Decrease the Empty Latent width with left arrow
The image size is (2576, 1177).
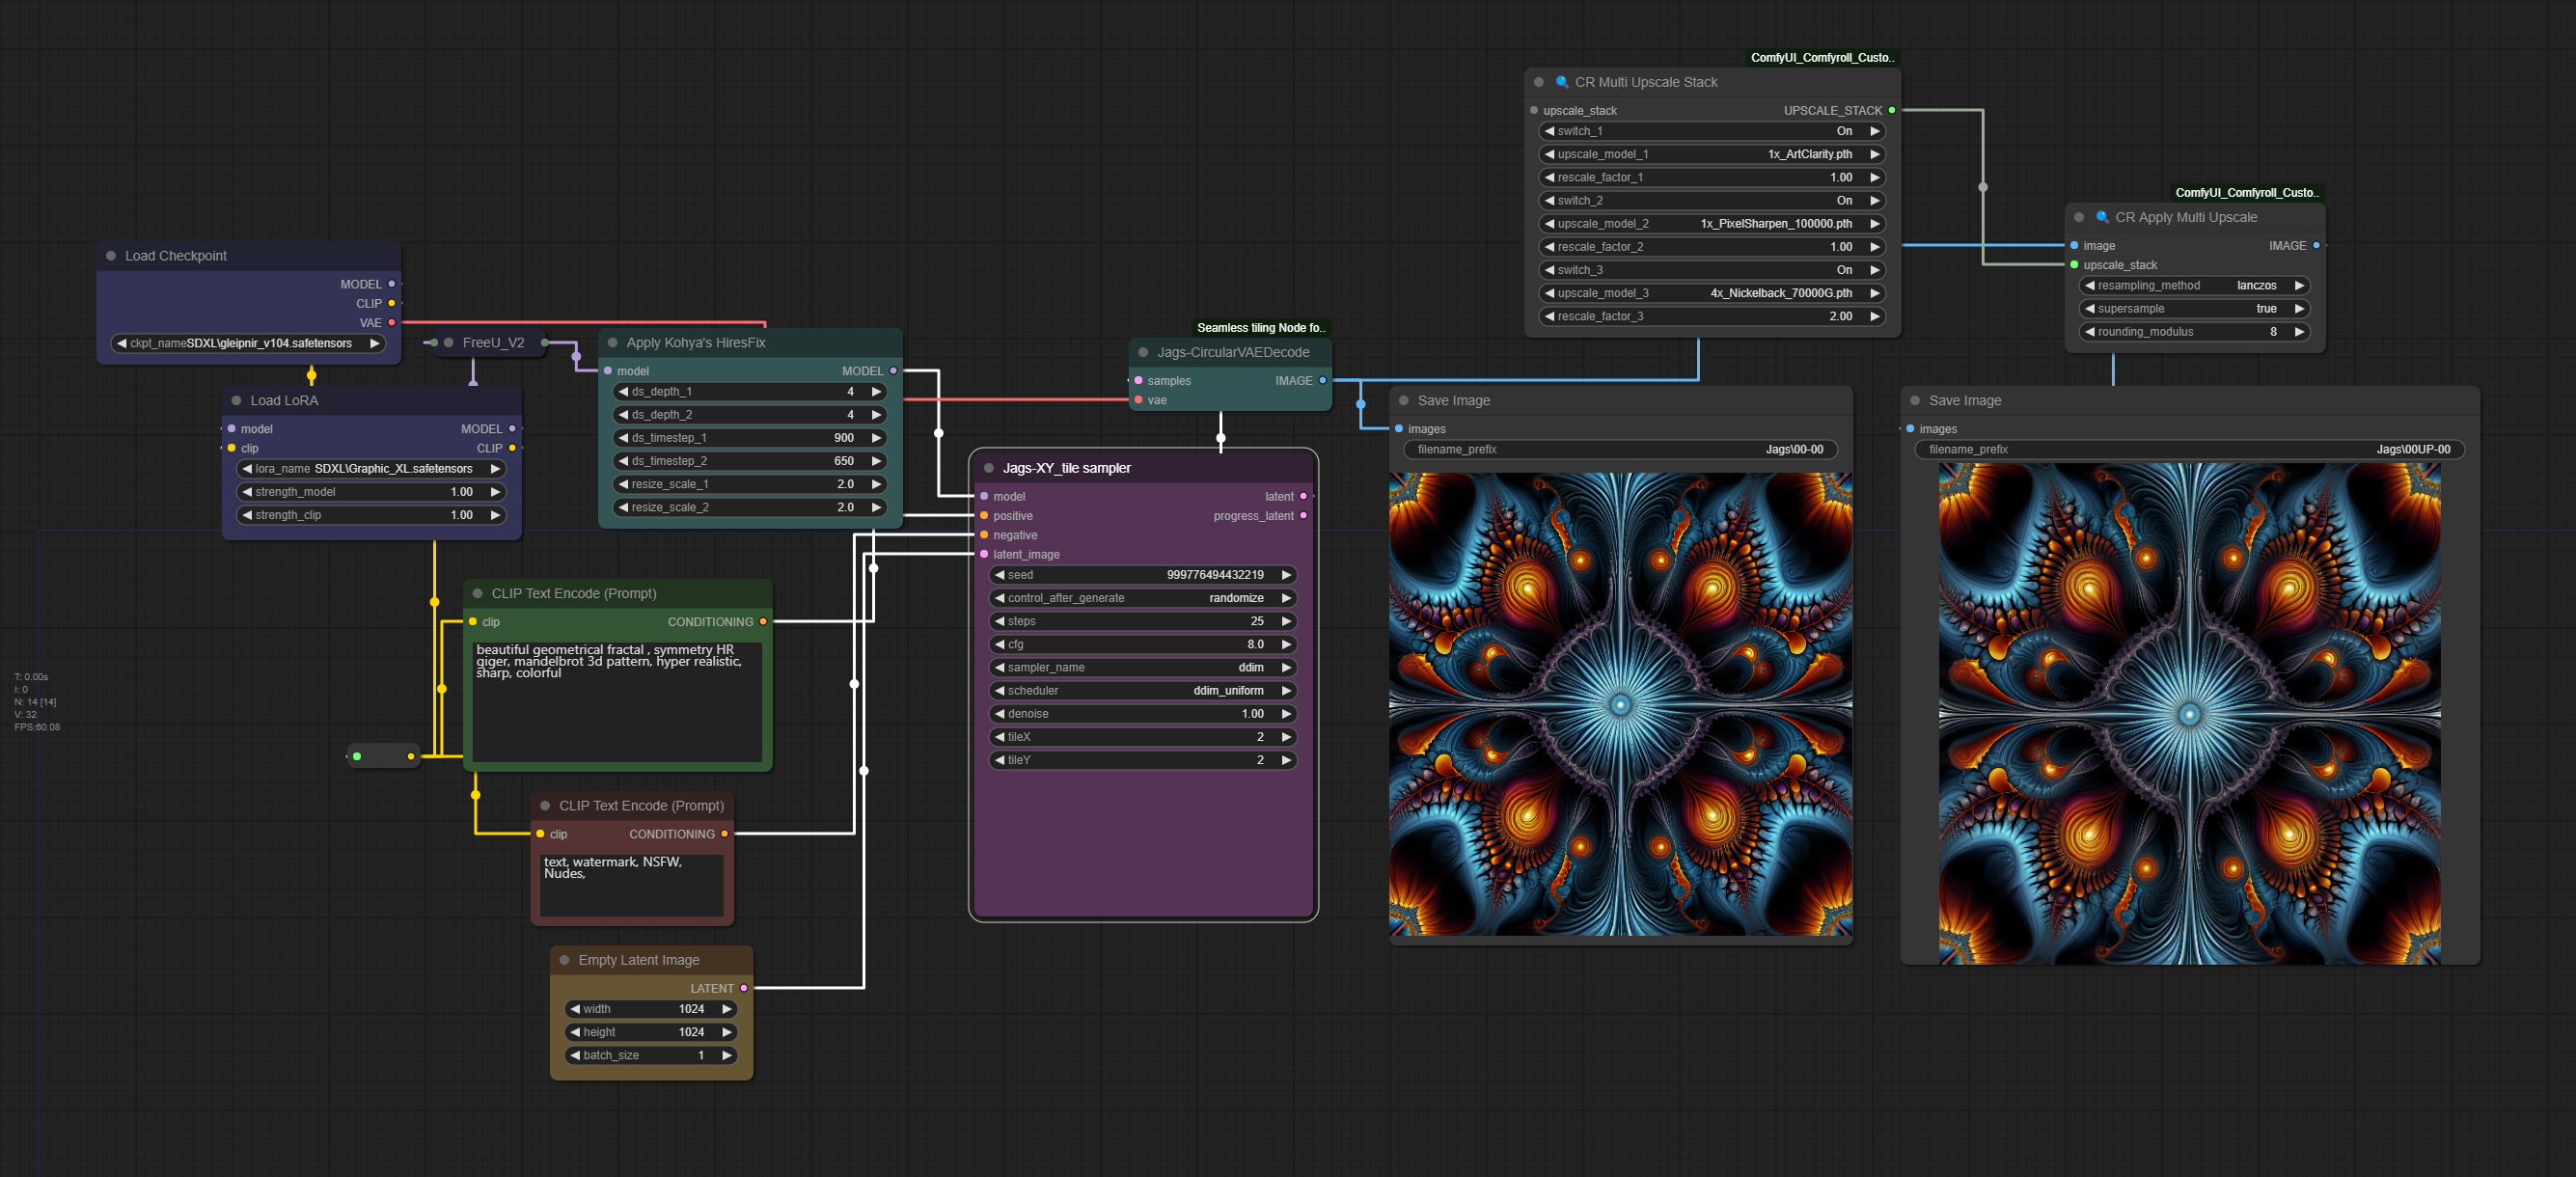pyautogui.click(x=575, y=1009)
